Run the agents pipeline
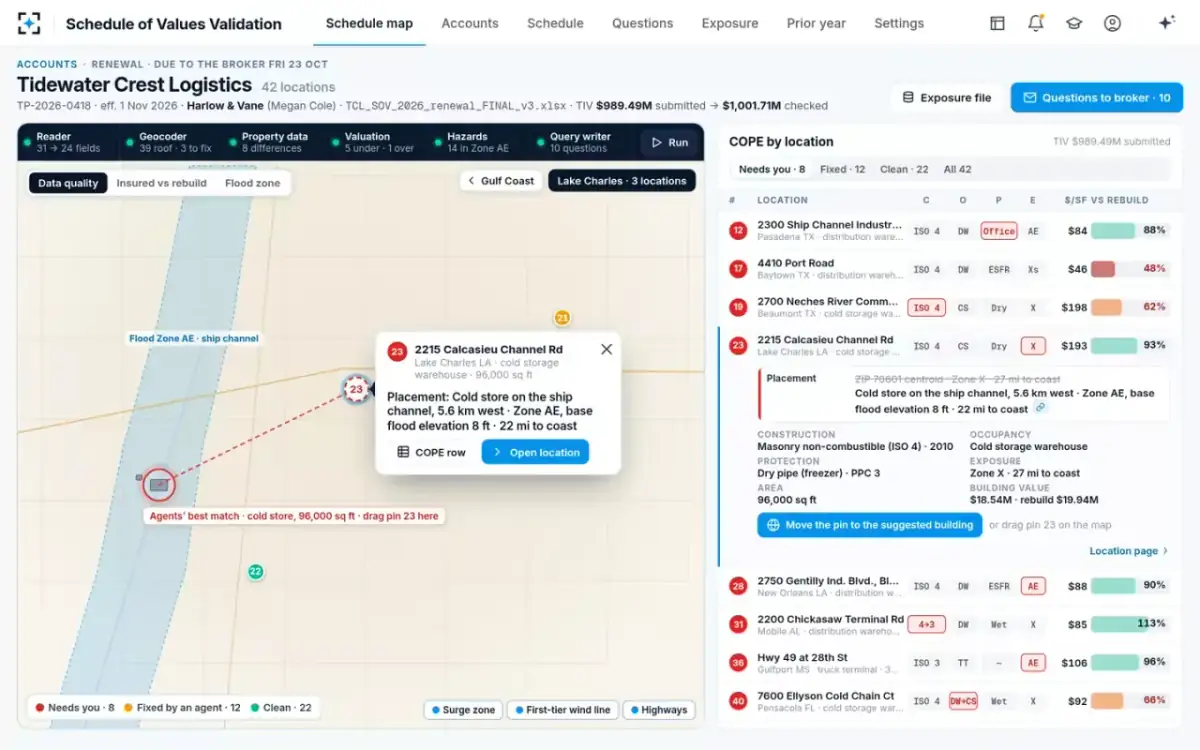Viewport: 1200px width, 750px height. 669,142
